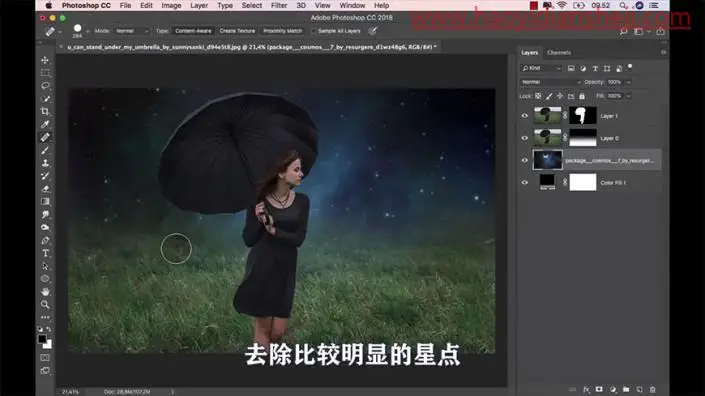Toggle Quick Mask mode
The image size is (705, 396).
(45, 358)
